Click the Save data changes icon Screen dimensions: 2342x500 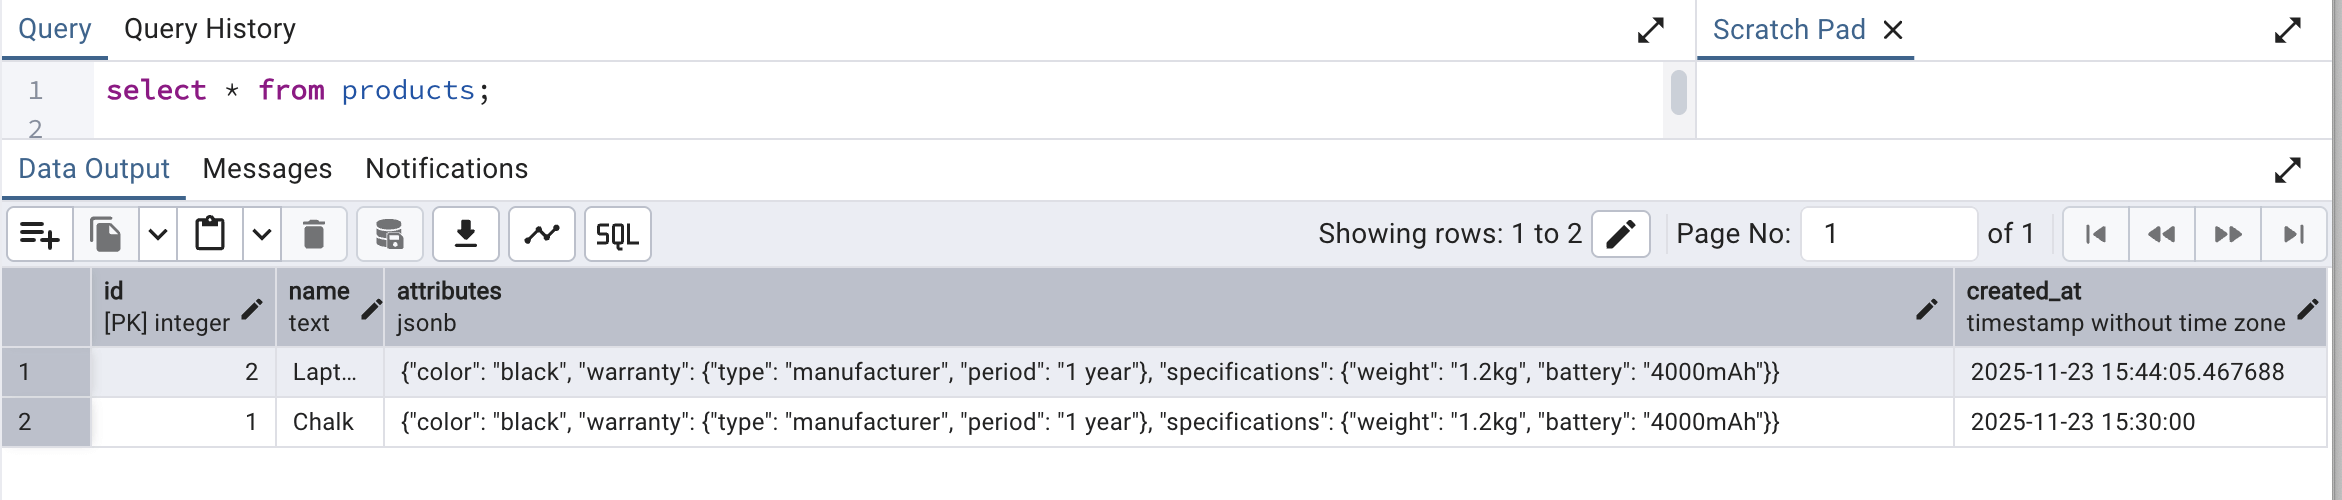tap(389, 234)
